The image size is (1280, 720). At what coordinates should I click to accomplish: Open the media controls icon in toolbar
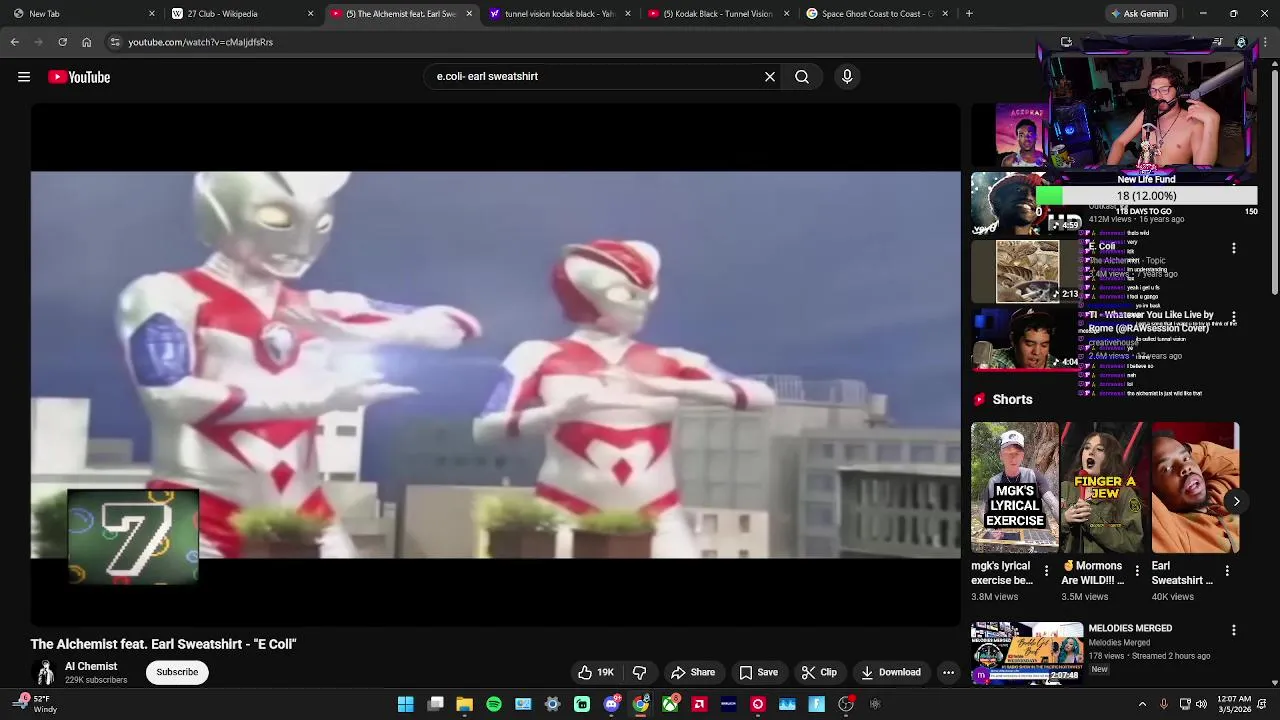point(1217,42)
